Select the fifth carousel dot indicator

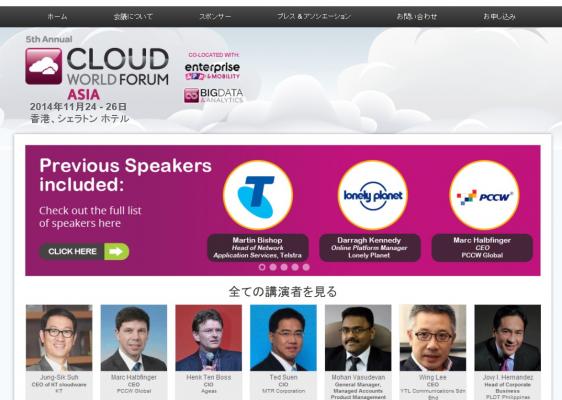[306, 267]
